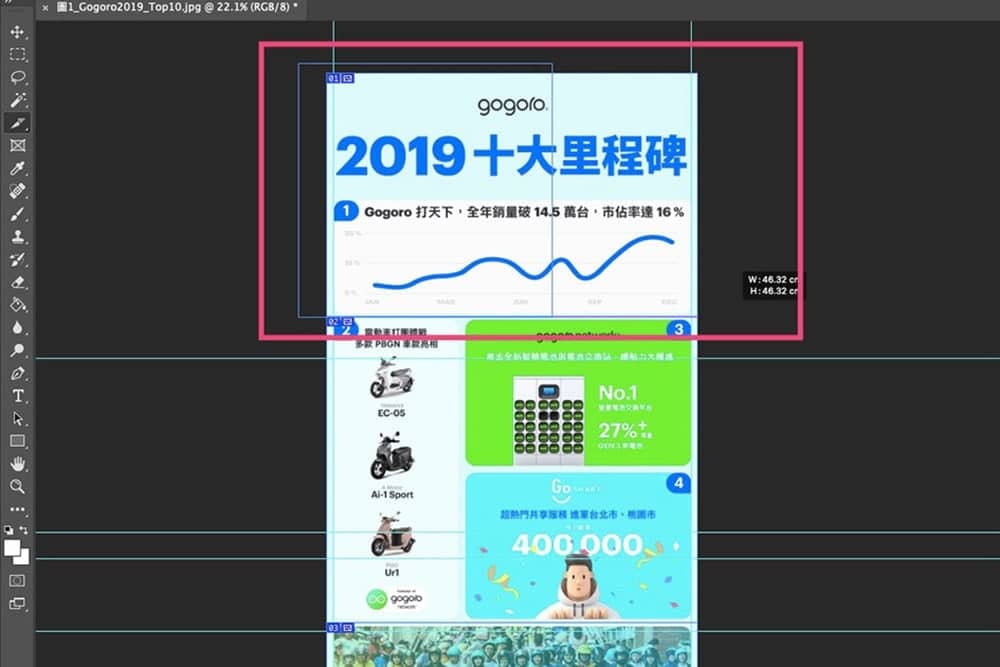1000x667 pixels.
Task: Reset to default foreground and background colors
Action: [x=8, y=530]
